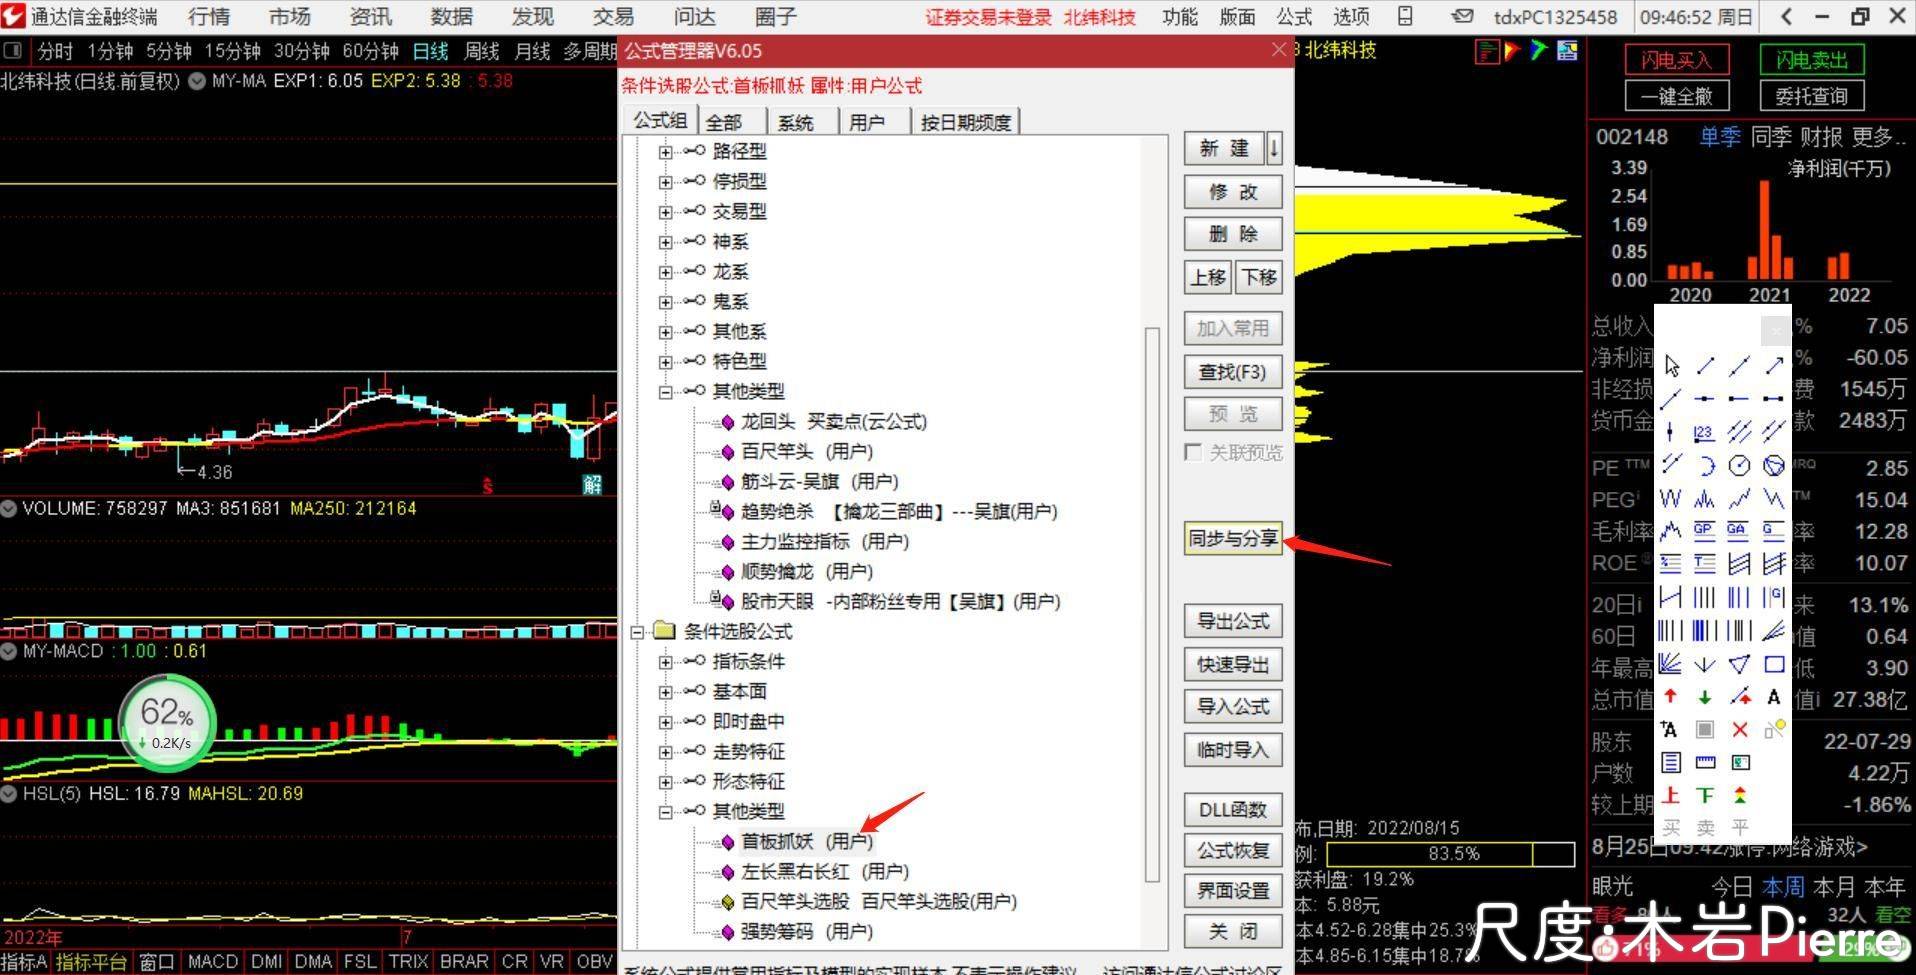1916x975 pixels.
Task: Select the text annotation tool (A)
Action: (1773, 697)
